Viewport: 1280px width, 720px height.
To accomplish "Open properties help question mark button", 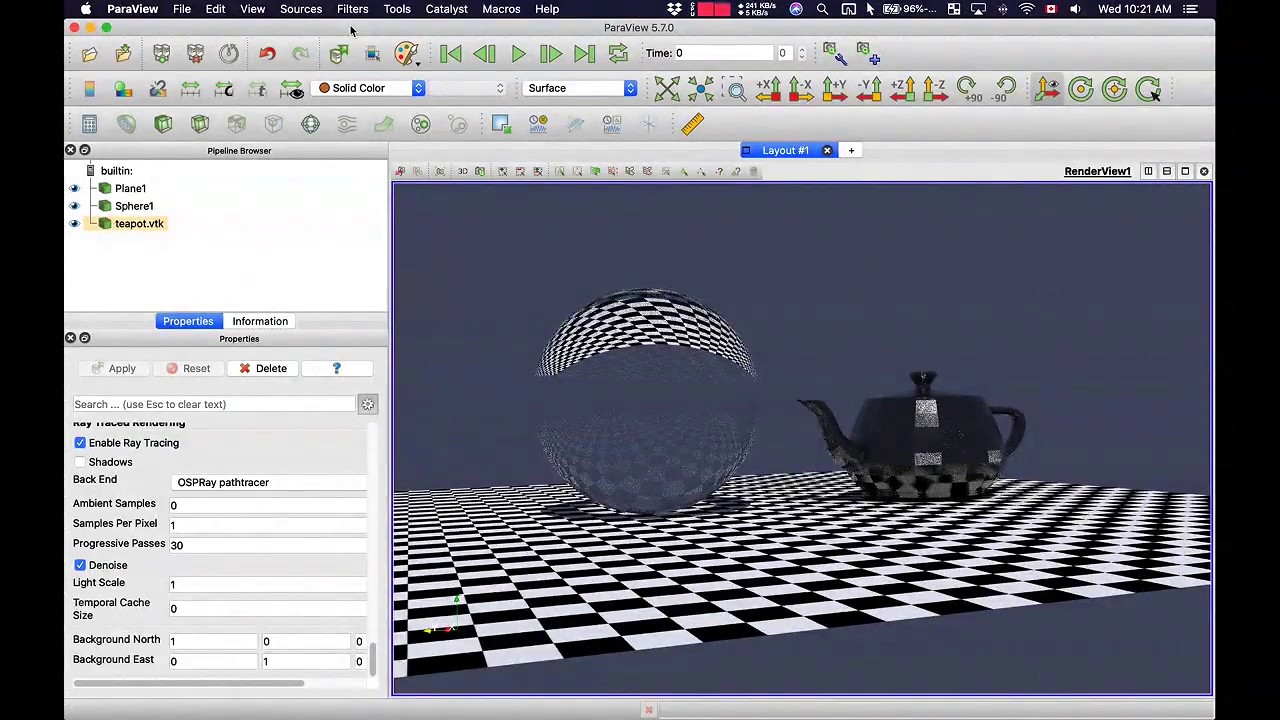I will (x=337, y=368).
